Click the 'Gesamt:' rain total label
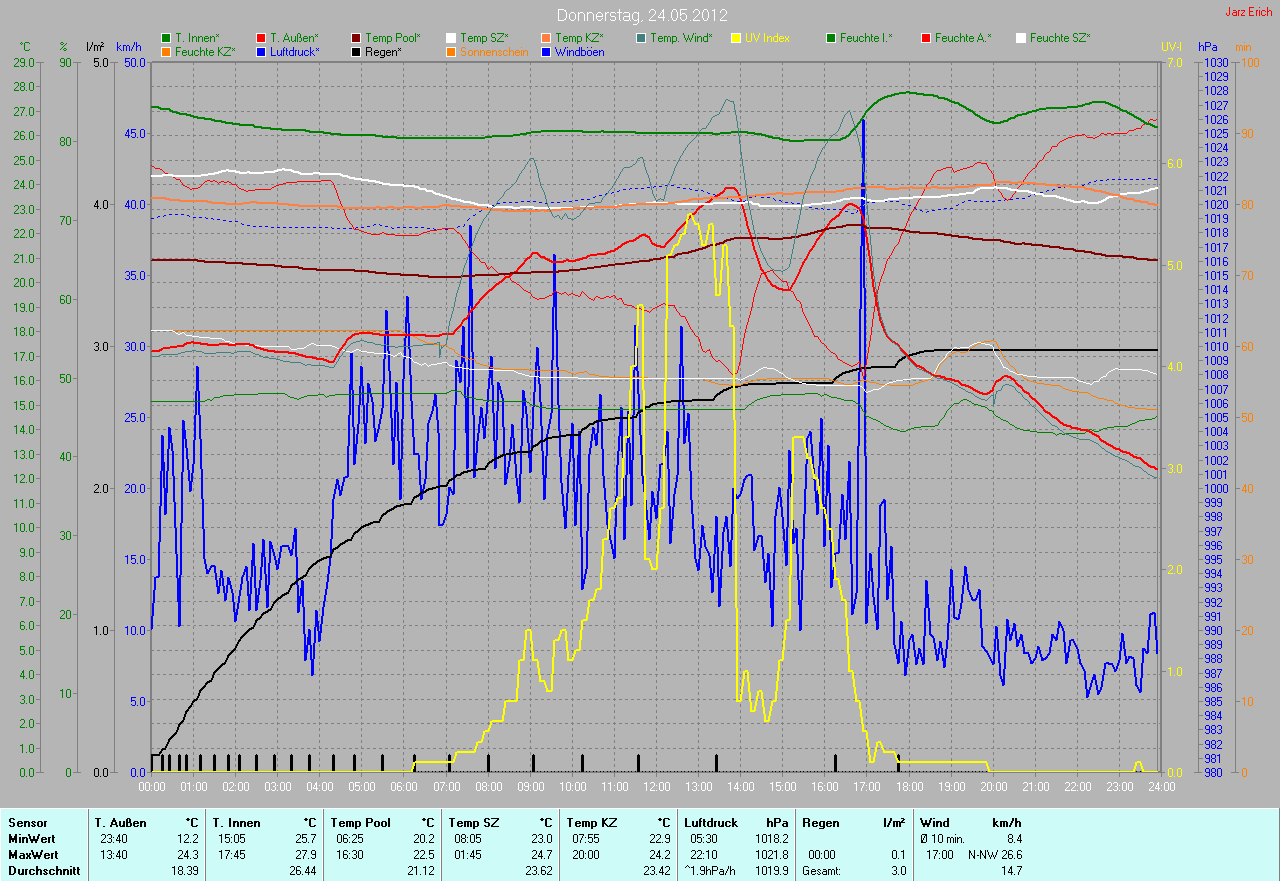This screenshot has height=881, width=1280. pos(821,871)
